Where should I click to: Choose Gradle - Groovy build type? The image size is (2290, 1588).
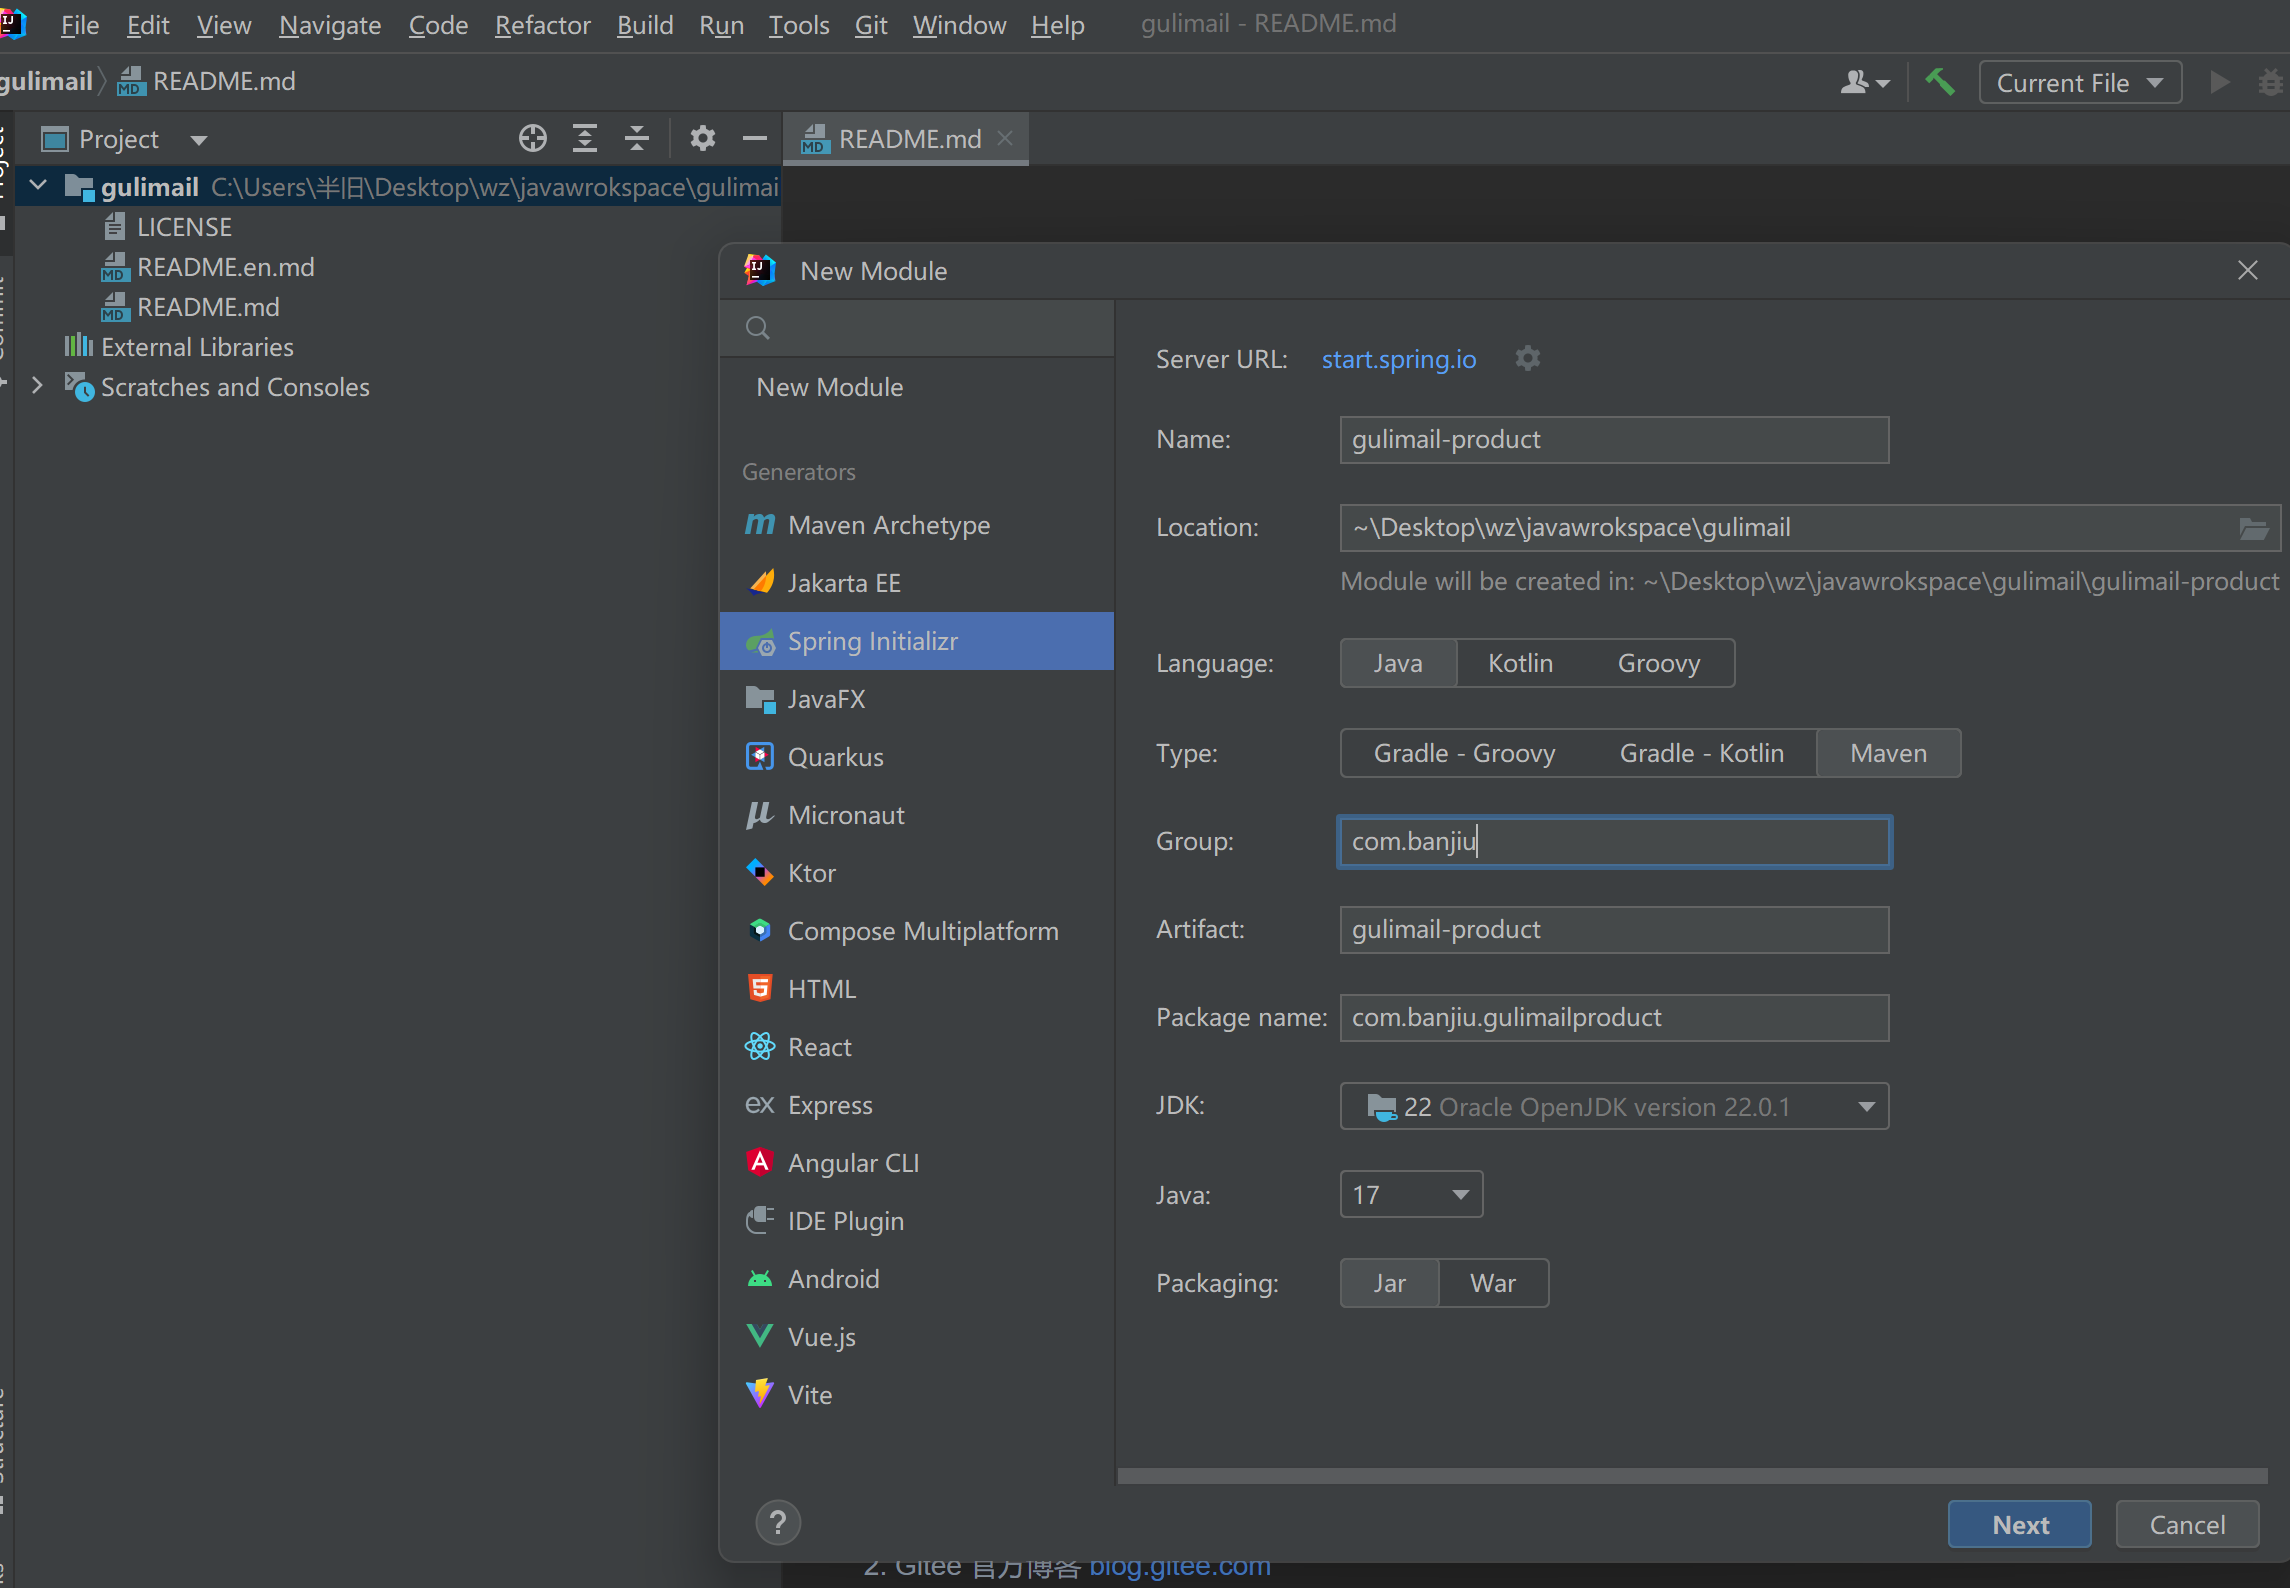(x=1464, y=754)
